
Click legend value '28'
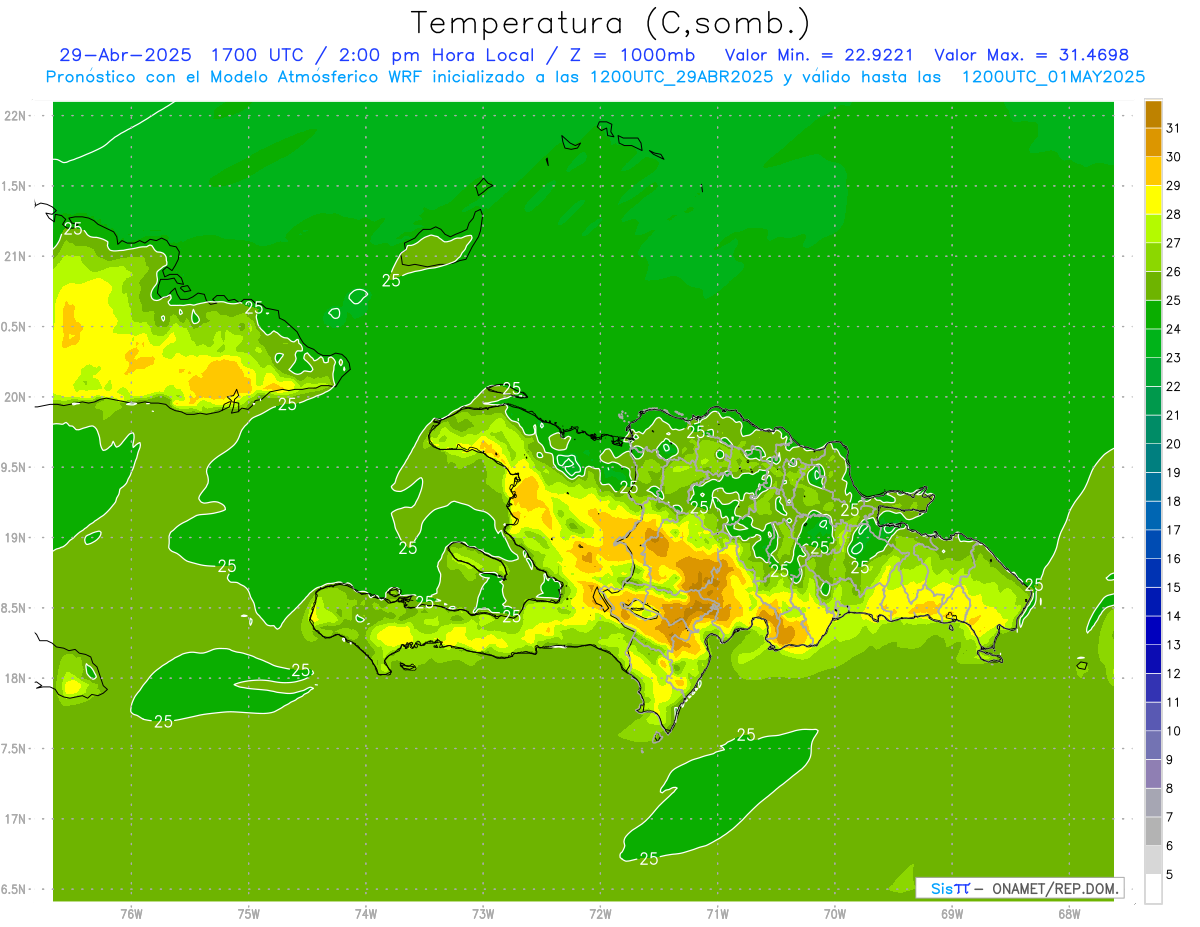(1173, 214)
